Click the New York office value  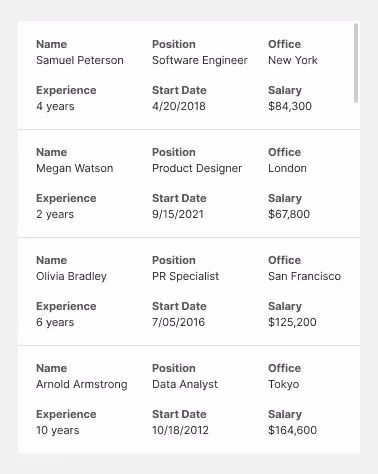(293, 60)
